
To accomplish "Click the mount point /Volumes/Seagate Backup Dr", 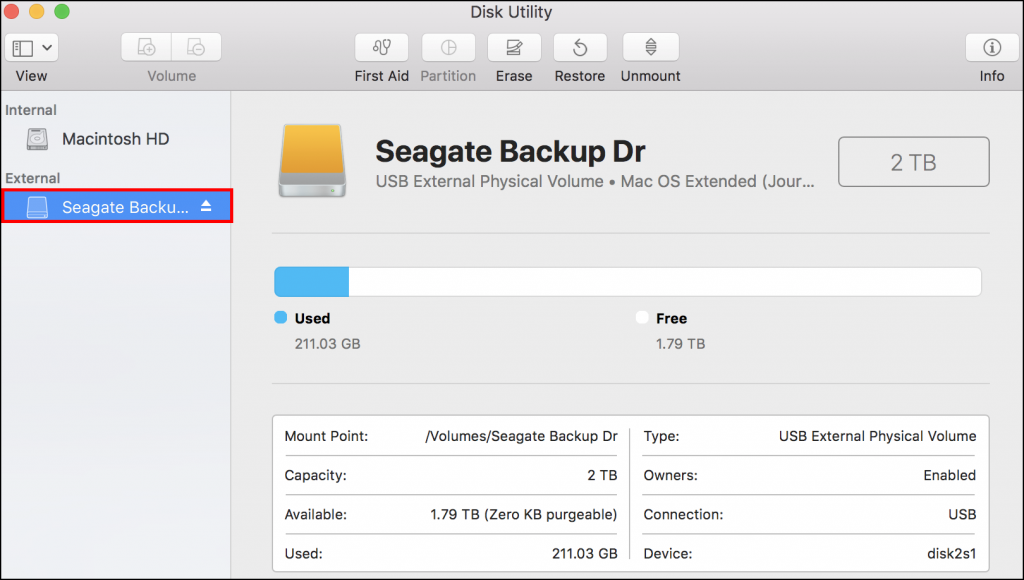I will (520, 436).
